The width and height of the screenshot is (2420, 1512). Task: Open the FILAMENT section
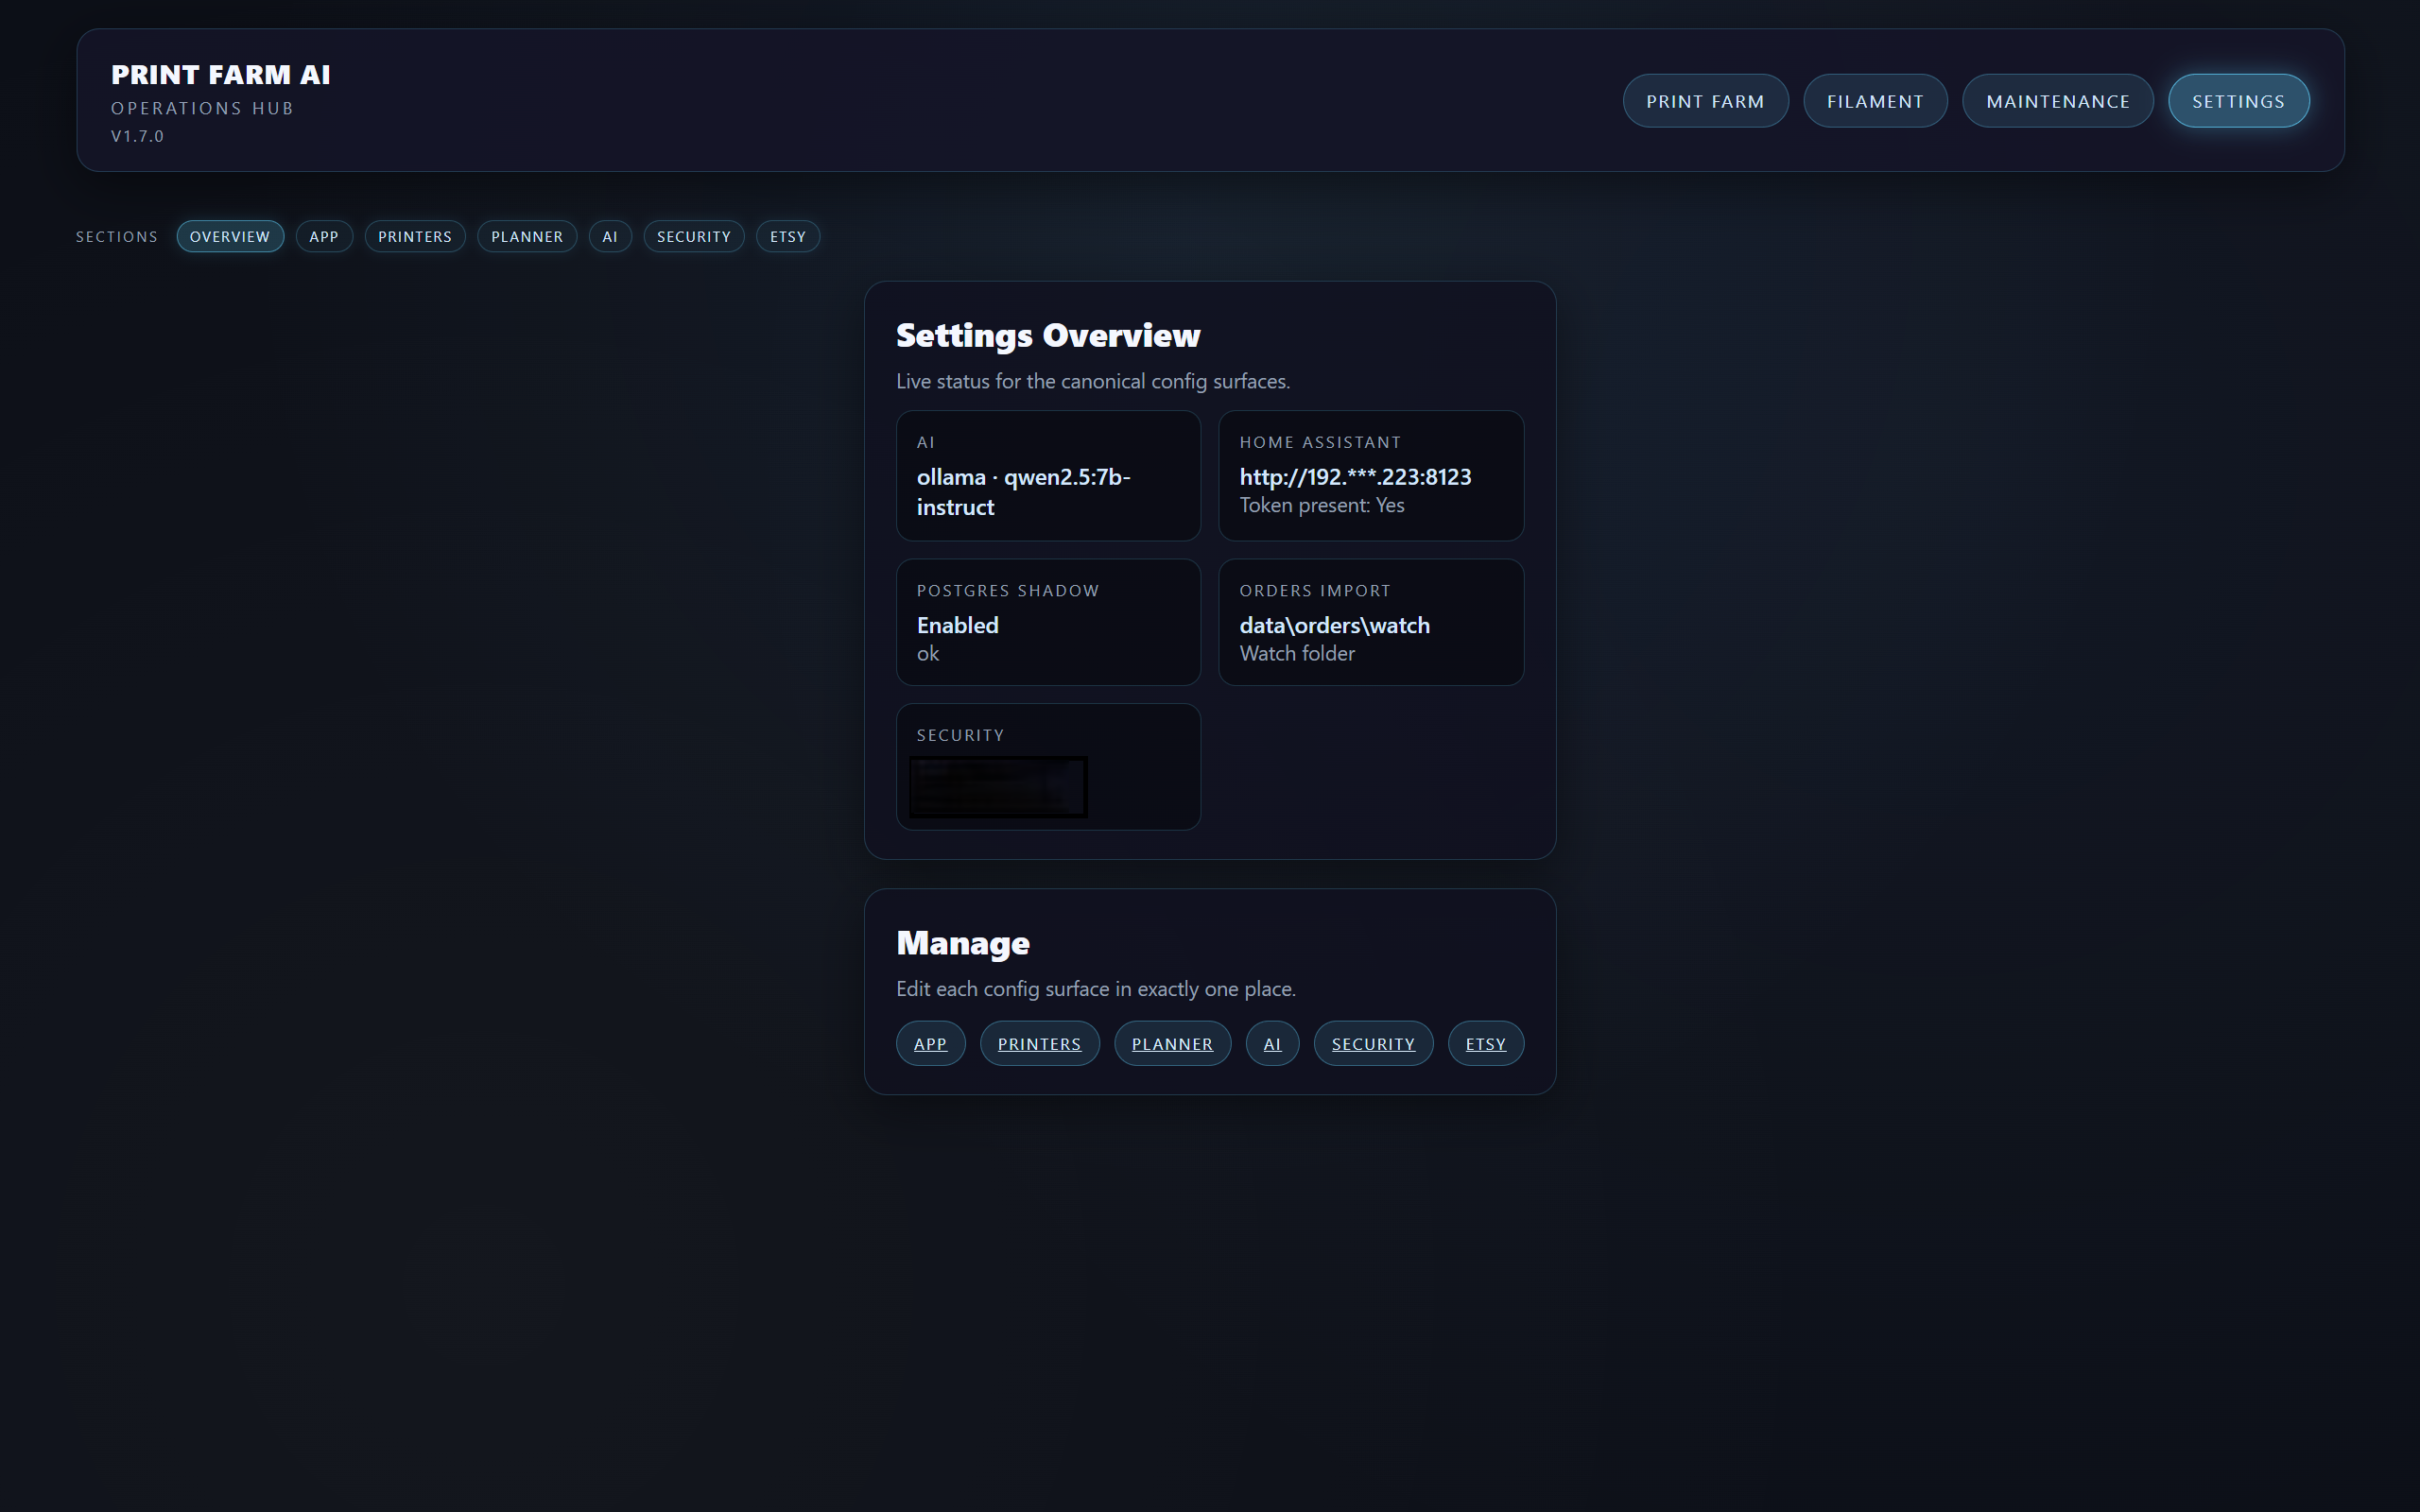(1875, 100)
